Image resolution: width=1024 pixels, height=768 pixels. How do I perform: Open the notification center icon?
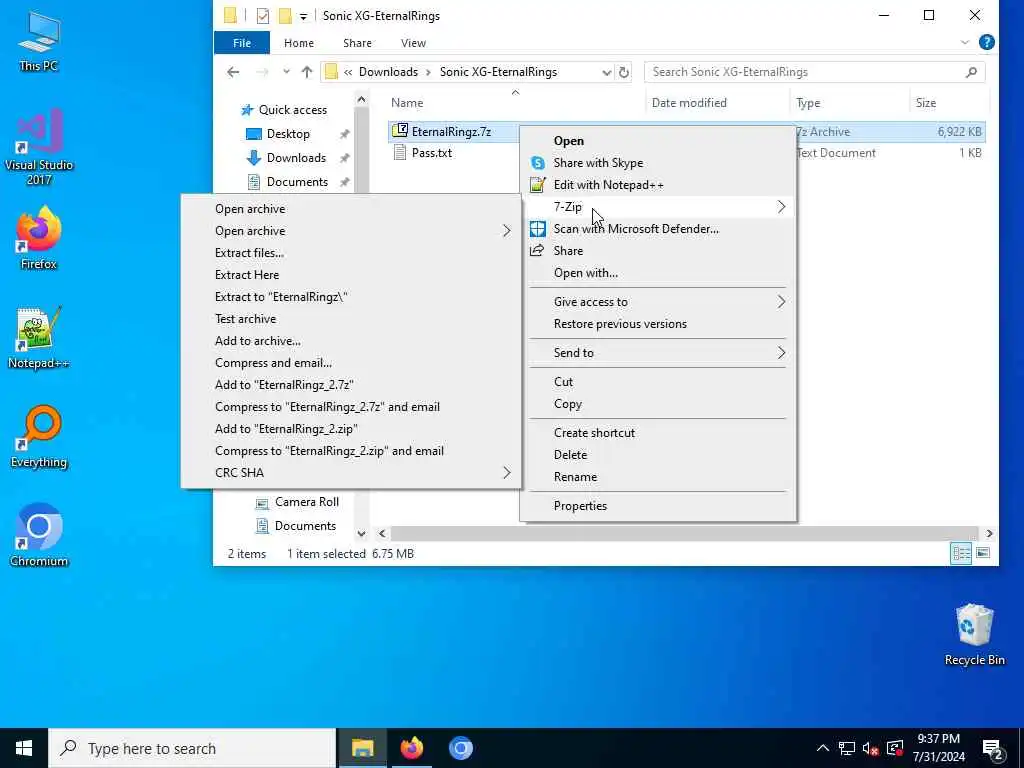[x=993, y=749]
